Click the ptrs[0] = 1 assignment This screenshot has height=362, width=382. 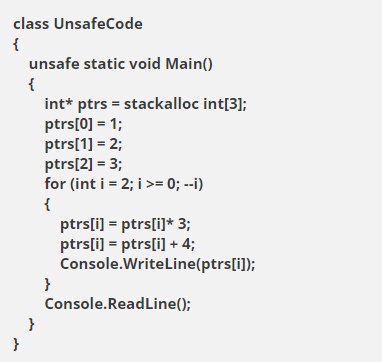[84, 124]
